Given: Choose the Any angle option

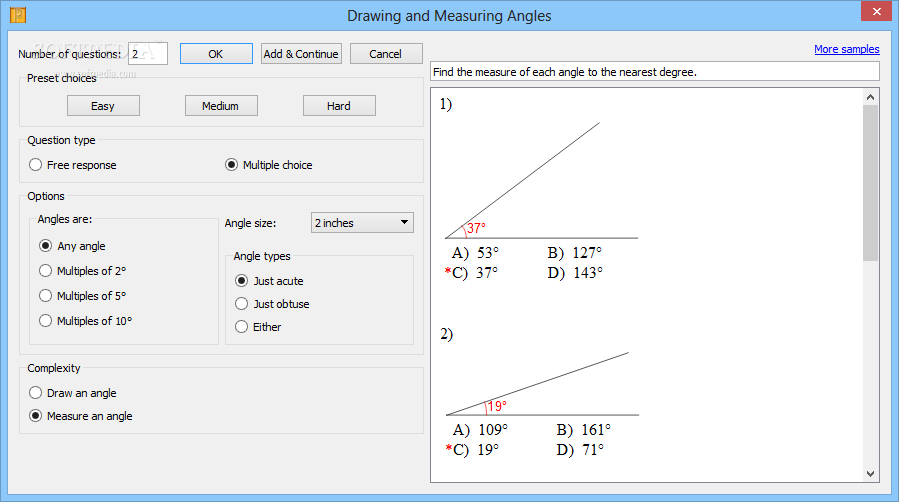Looking at the screenshot, I should click(x=72, y=246).
